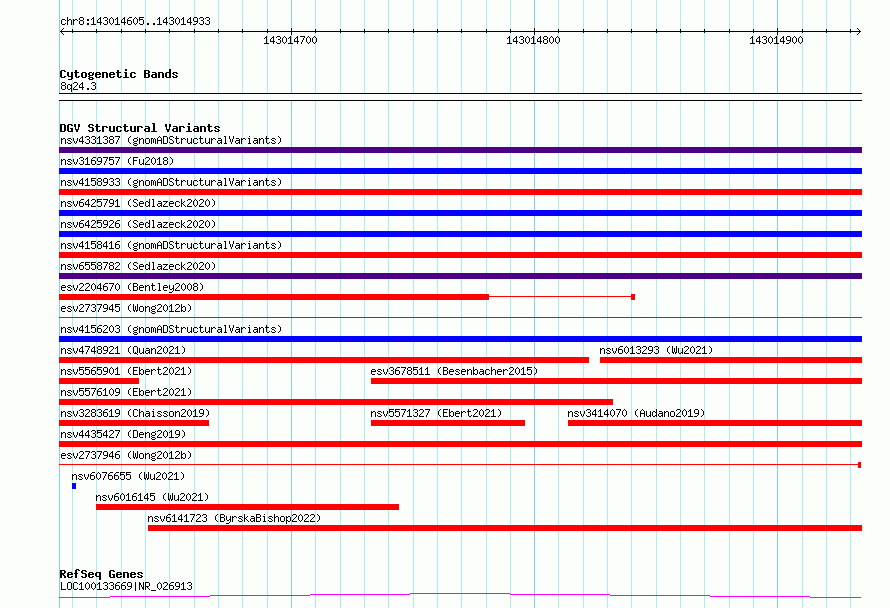Click the nsv6141723 (ByrskaBishop2022) label
Viewport: 890px width, 608px height.
[234, 518]
